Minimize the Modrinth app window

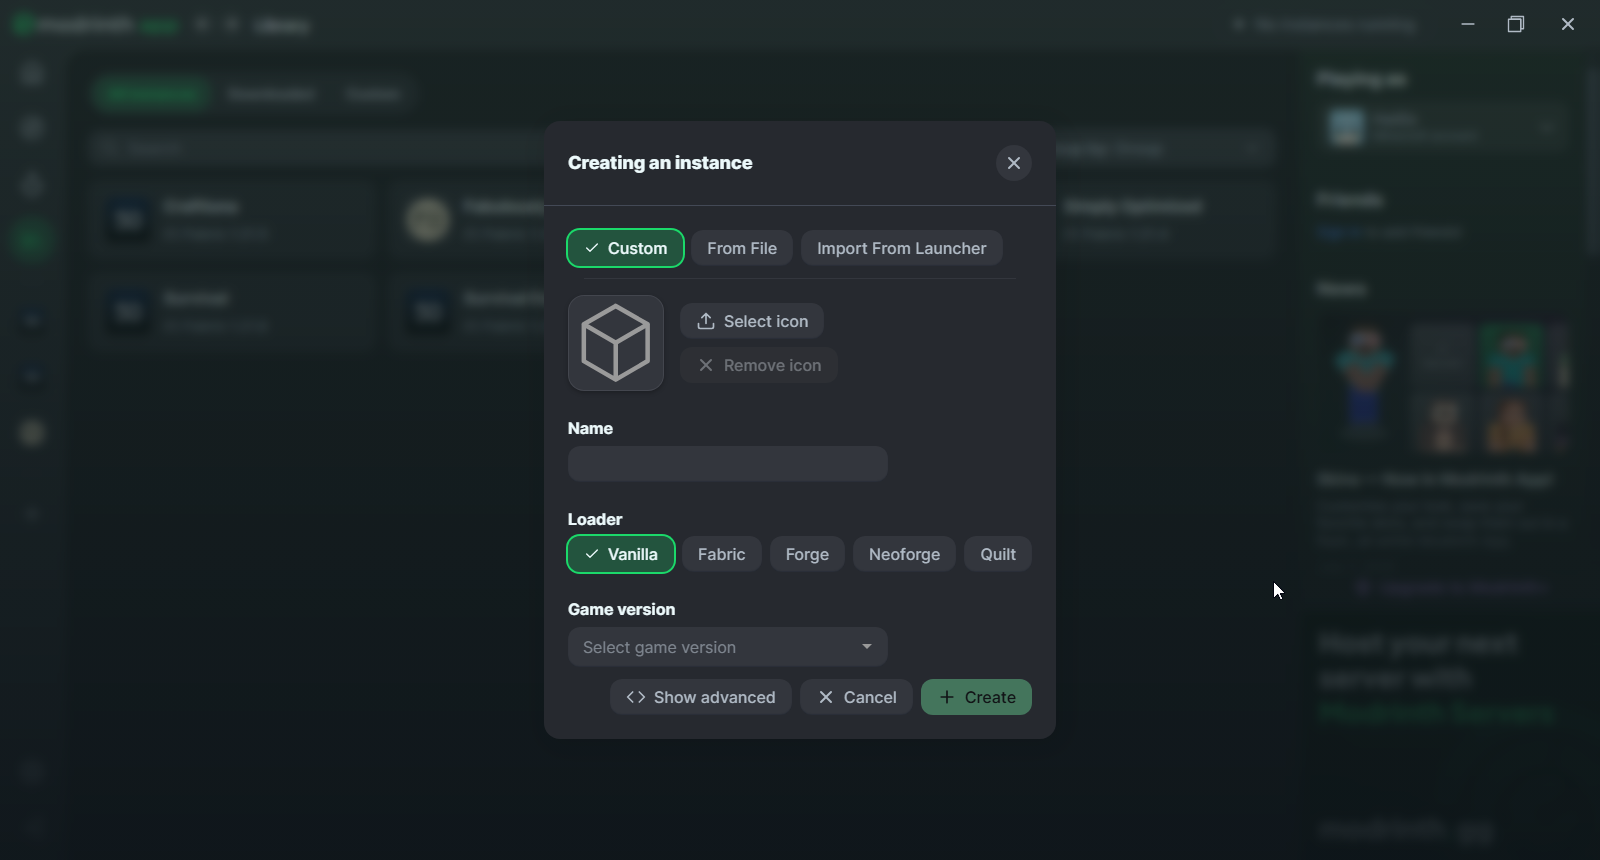point(1468,24)
